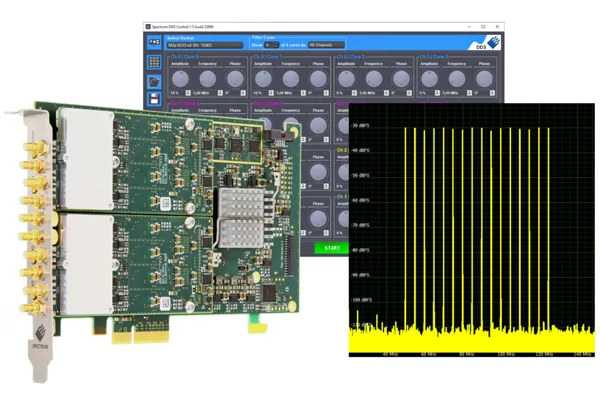Image resolution: width=600 pixels, height=400 pixels.
Task: Open the core grid view icon
Action: pos(155,63)
